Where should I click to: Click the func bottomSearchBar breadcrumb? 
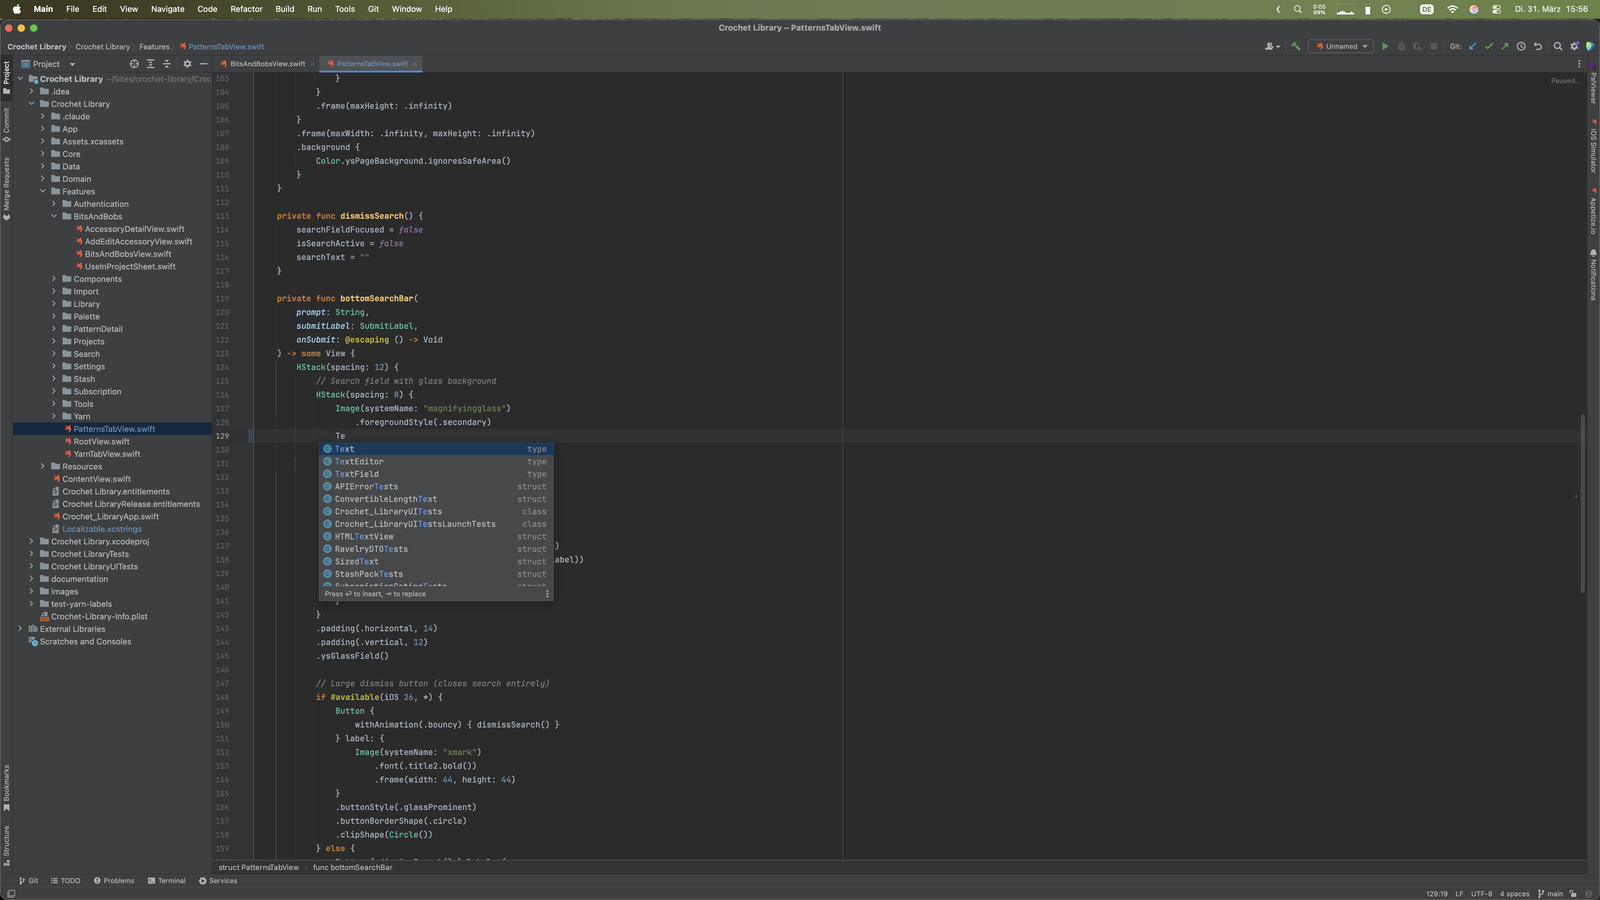[352, 867]
